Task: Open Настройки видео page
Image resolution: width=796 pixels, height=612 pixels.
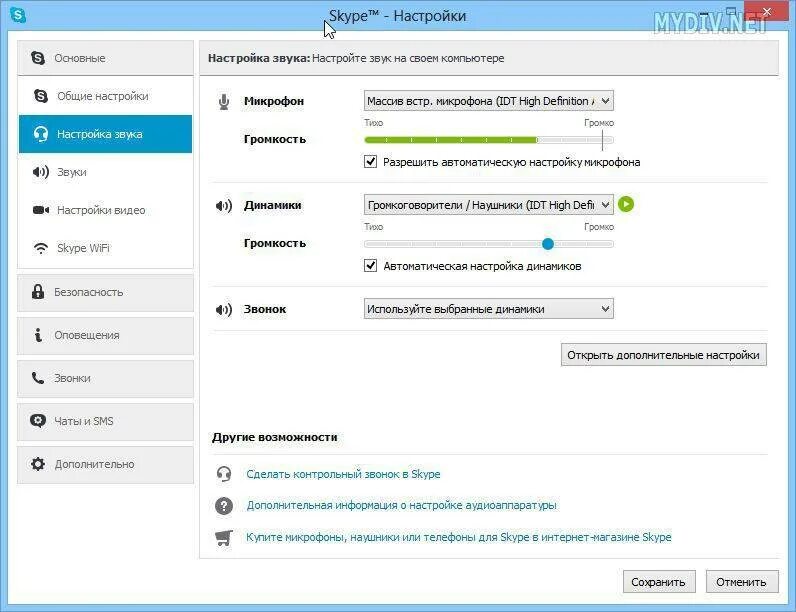Action: pos(106,210)
